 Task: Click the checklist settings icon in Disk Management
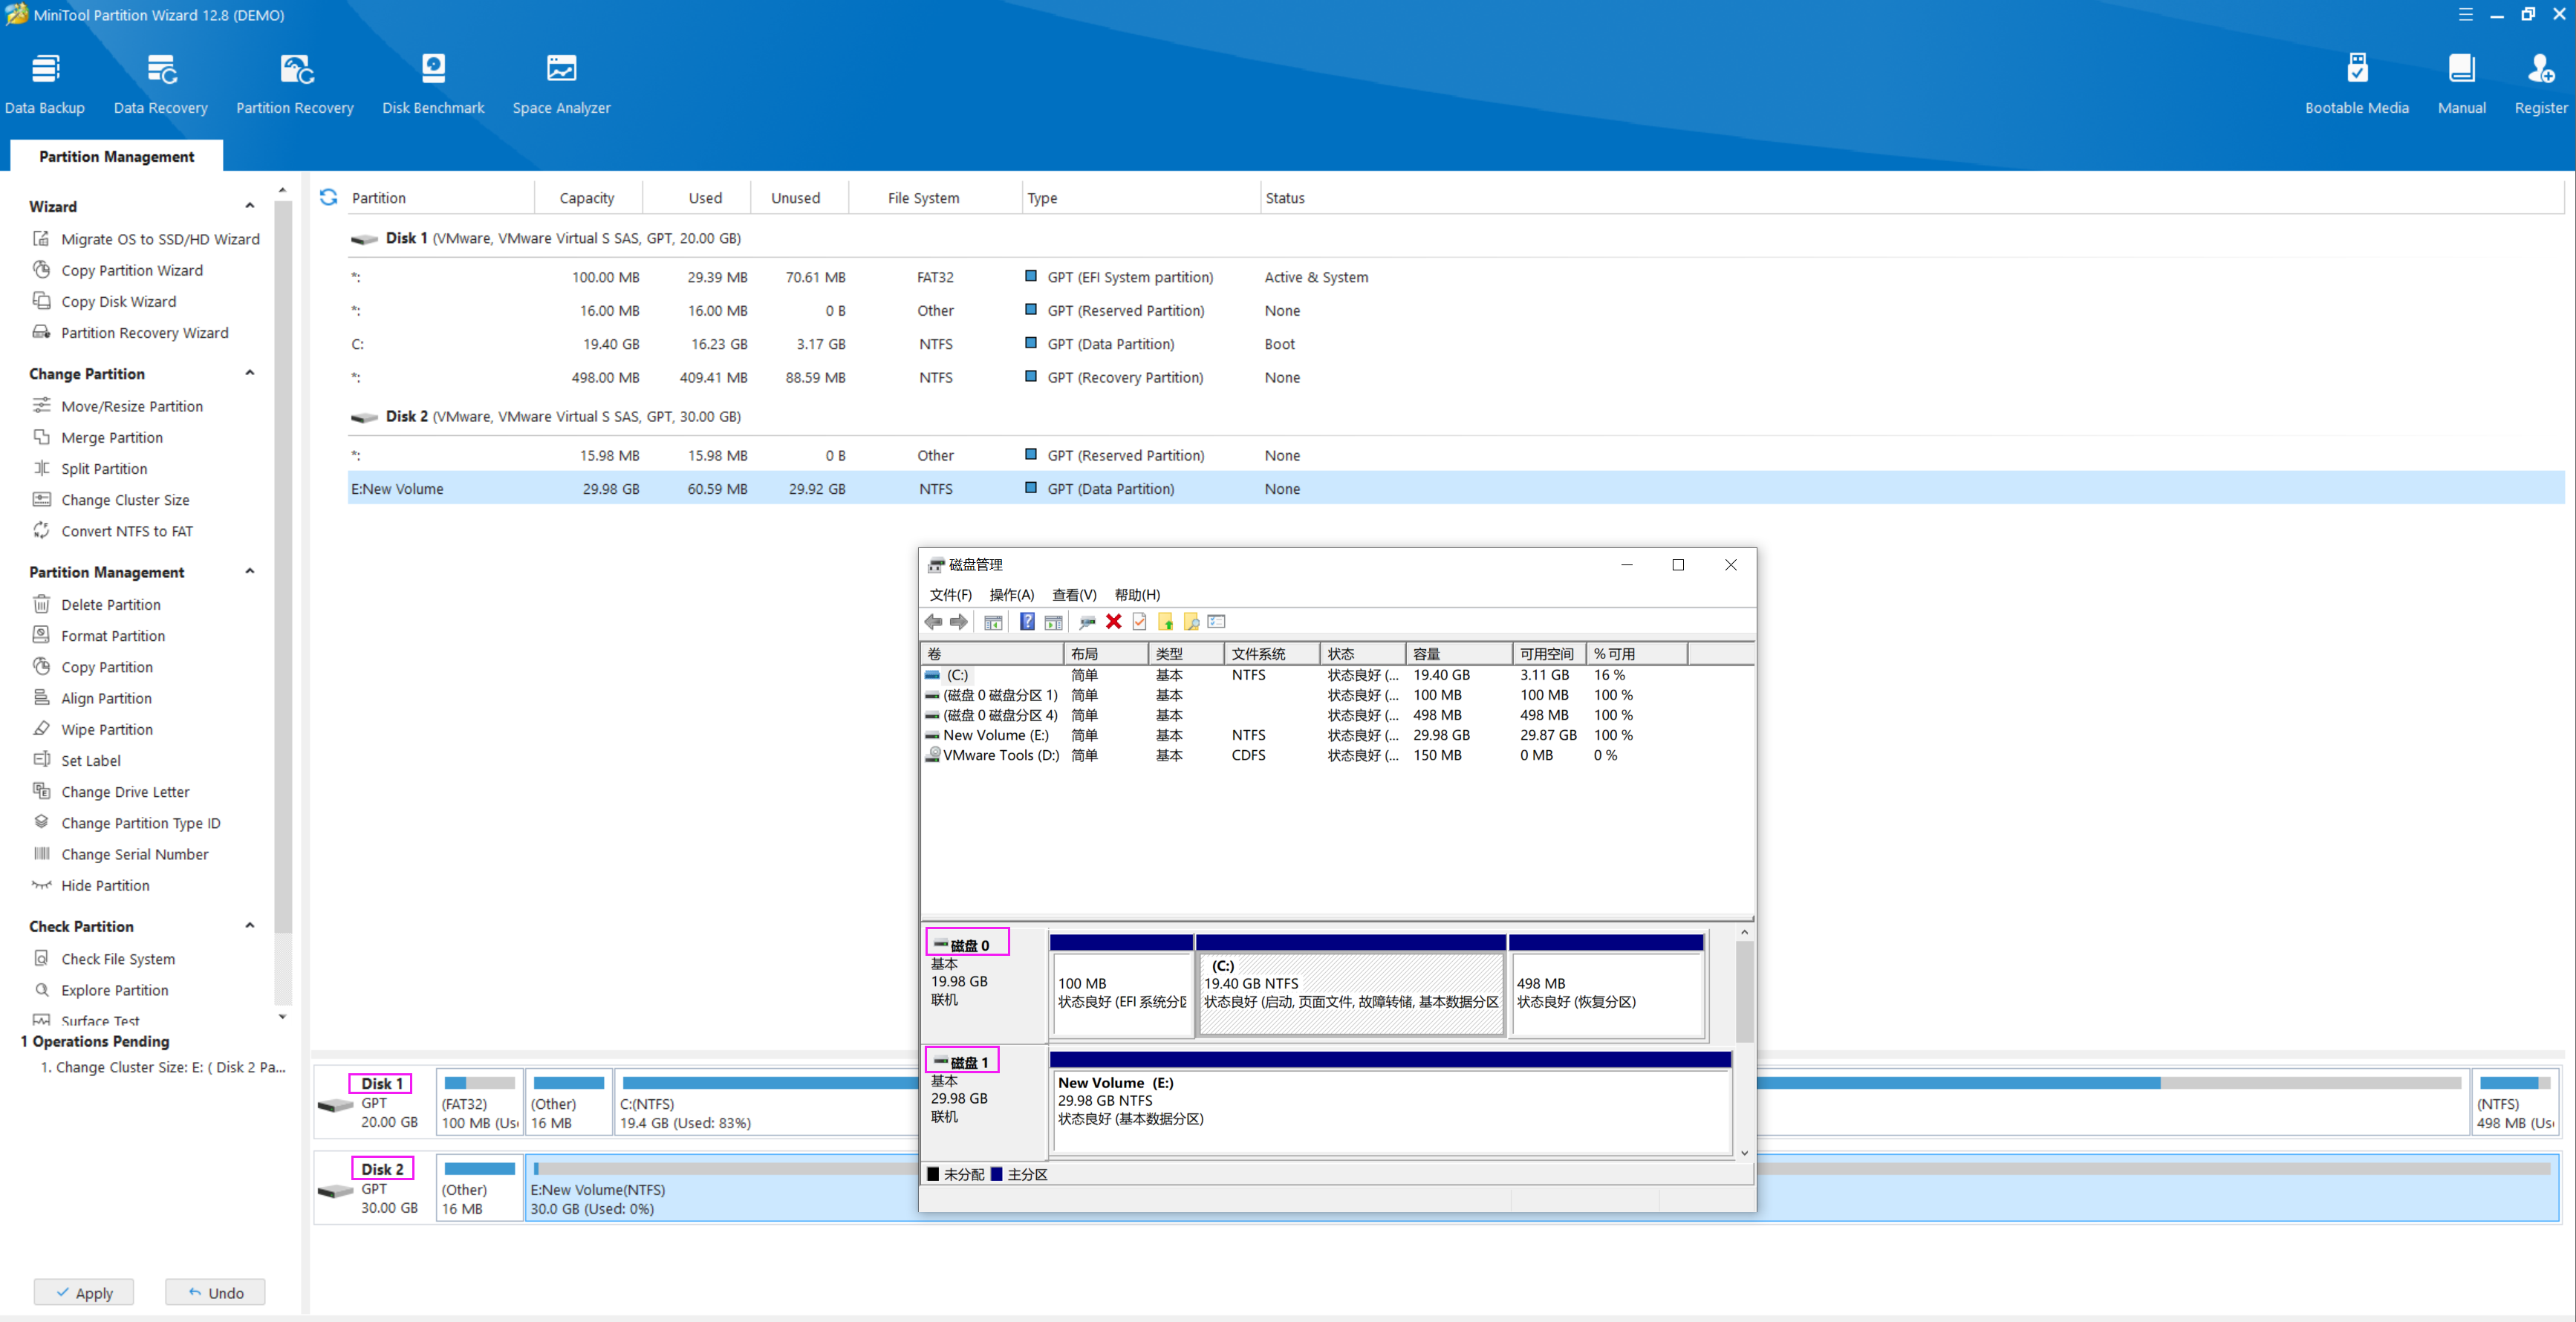click(x=1217, y=622)
